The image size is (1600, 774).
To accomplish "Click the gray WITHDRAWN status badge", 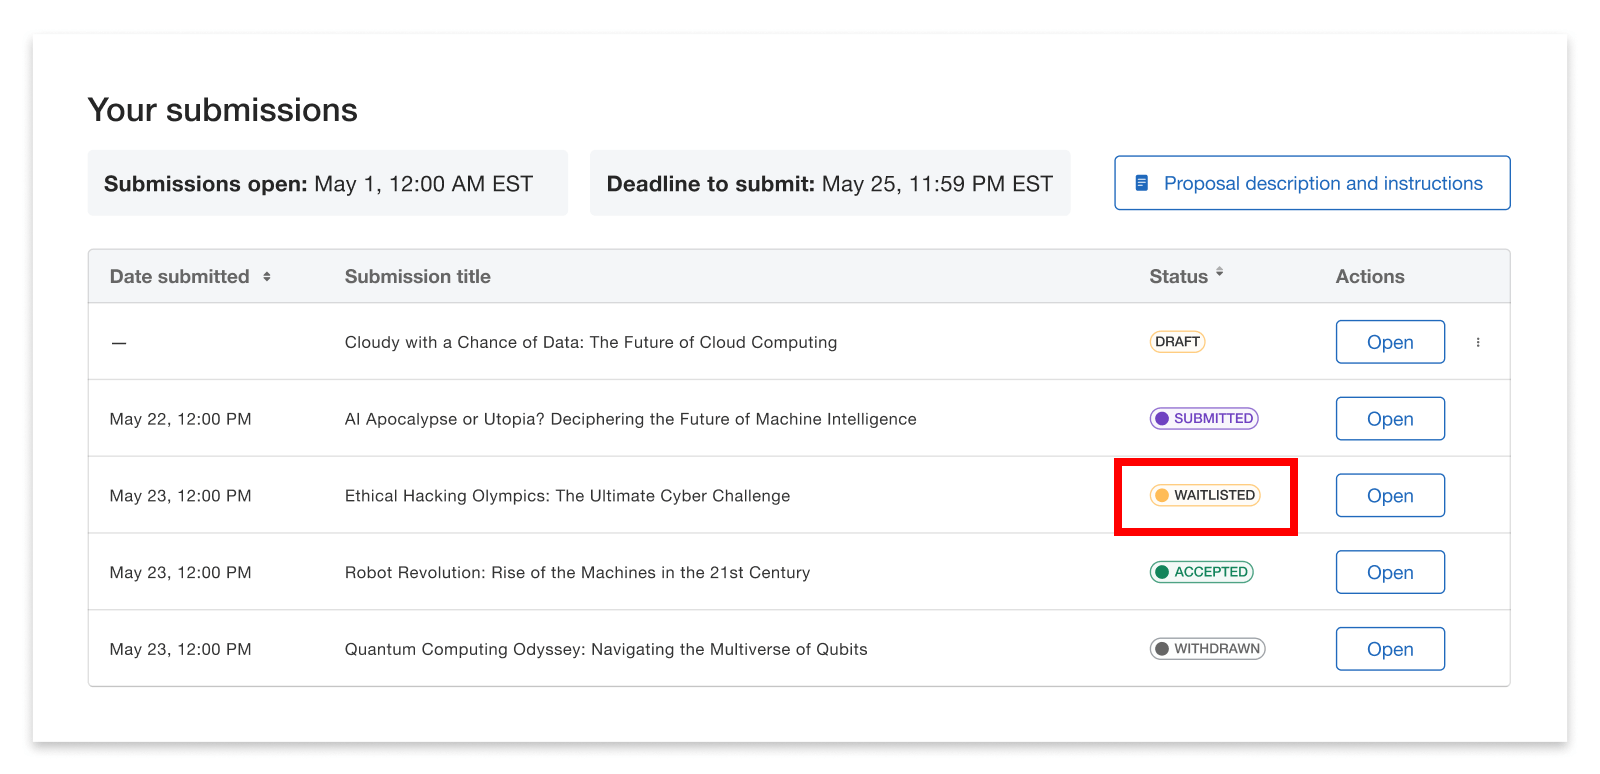I will point(1207,649).
